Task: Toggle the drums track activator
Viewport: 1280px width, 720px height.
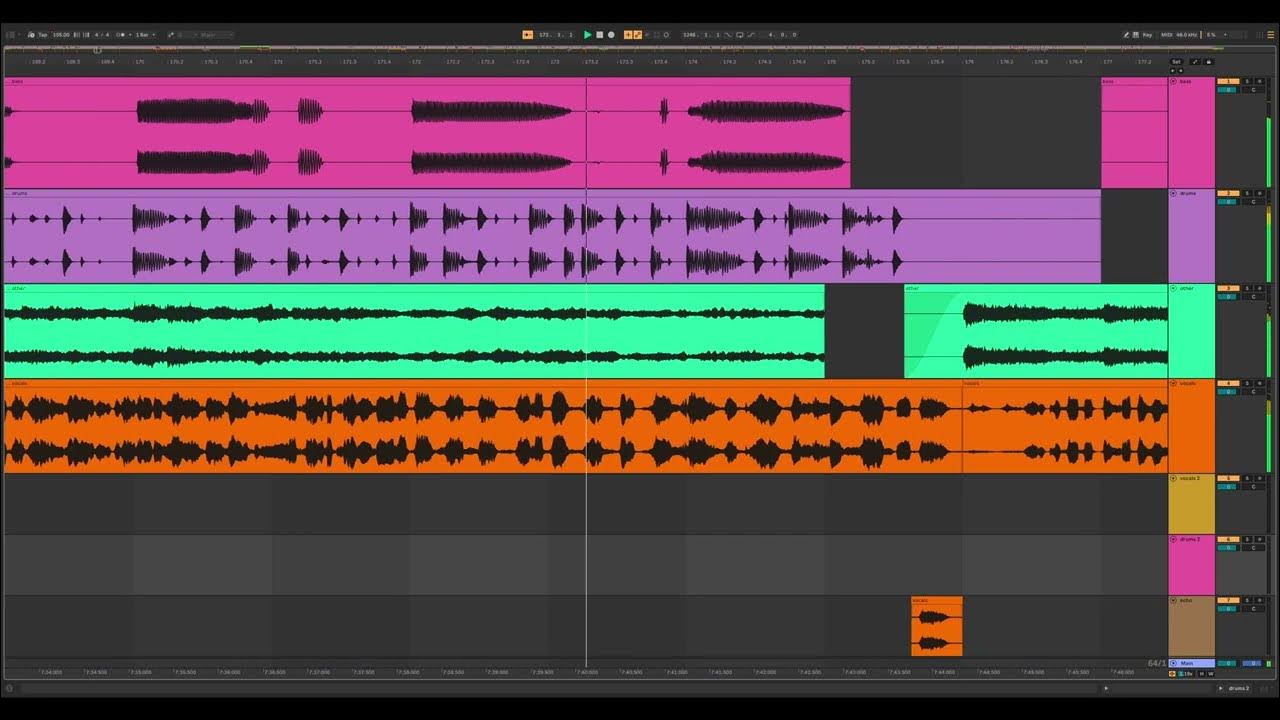Action: [x=1227, y=193]
